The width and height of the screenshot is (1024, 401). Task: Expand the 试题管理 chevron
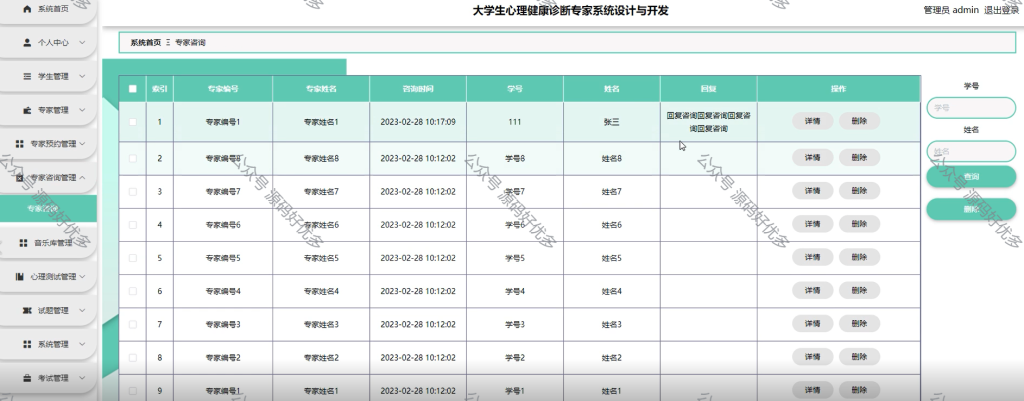82,311
